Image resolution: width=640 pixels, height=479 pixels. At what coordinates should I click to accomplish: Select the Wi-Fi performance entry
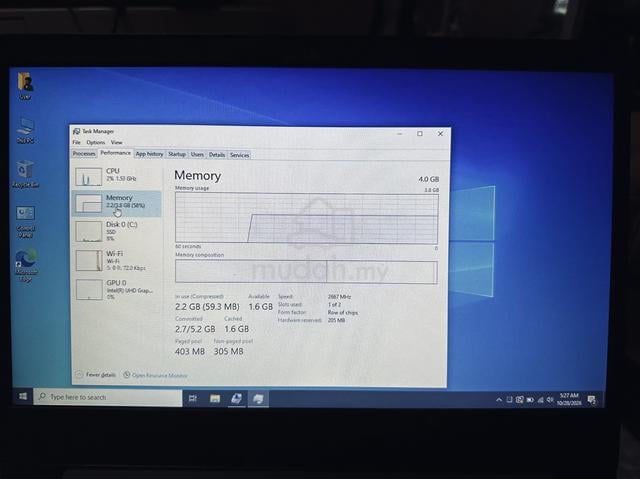[117, 260]
